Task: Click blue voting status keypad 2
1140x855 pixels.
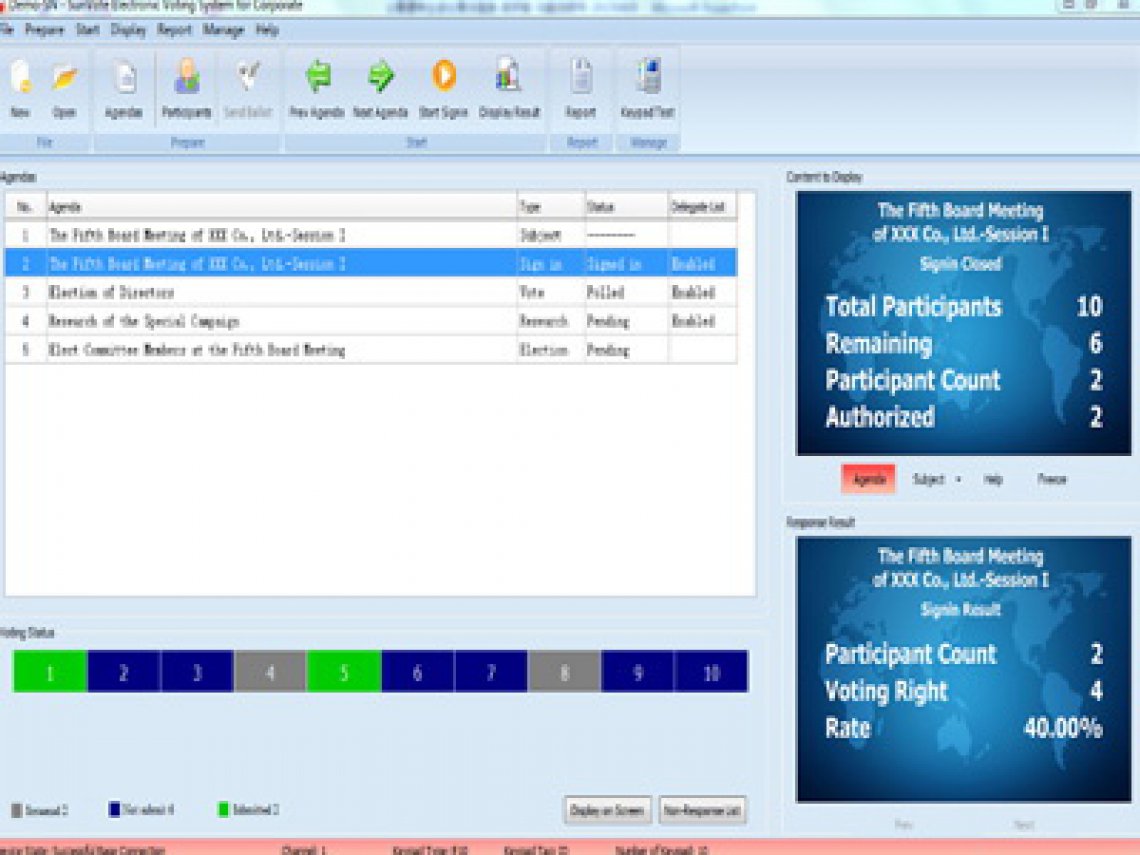Action: 124,671
